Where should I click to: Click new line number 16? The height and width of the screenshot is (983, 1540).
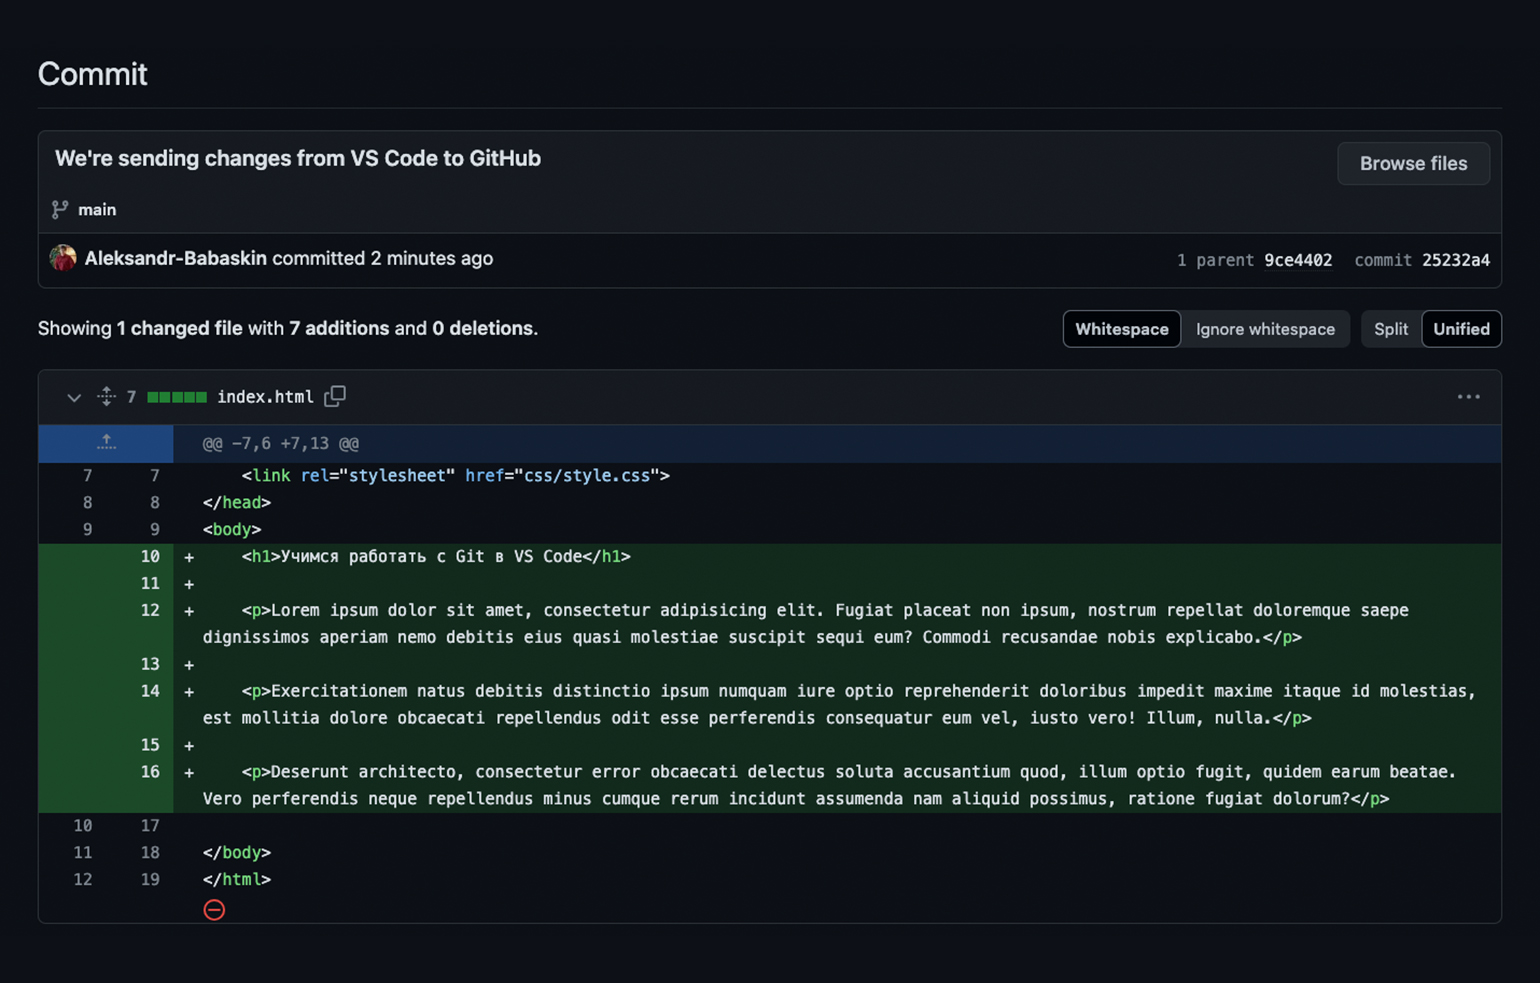click(150, 772)
